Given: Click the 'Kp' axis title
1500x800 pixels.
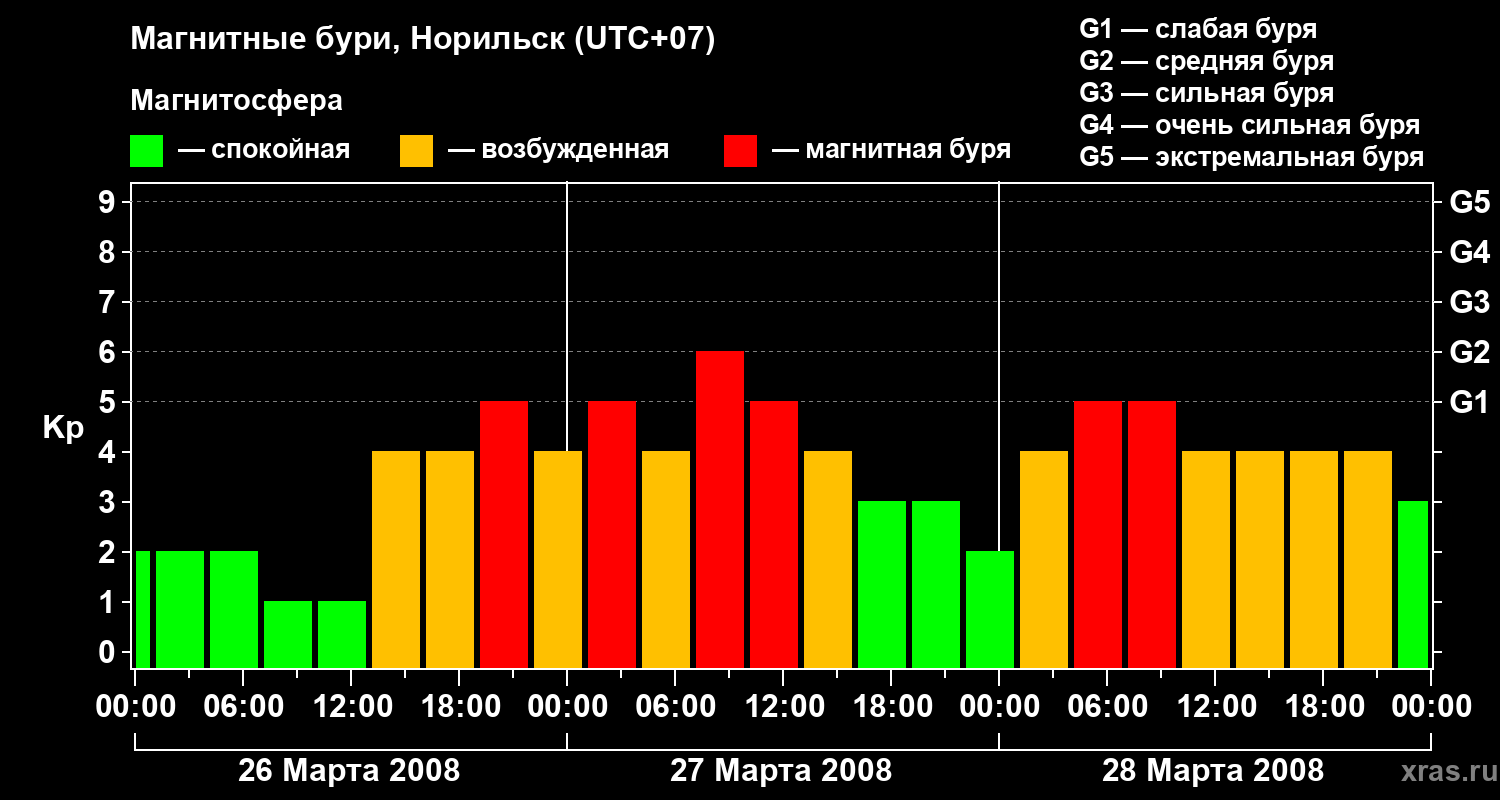Looking at the screenshot, I should tap(63, 428).
